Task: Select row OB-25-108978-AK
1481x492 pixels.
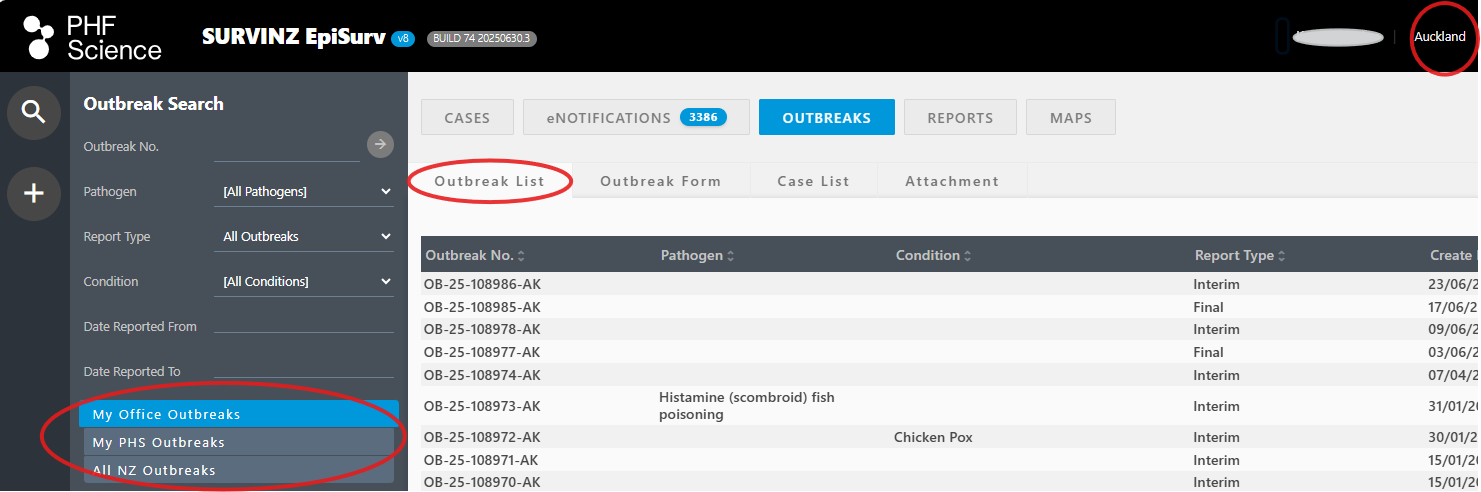Action: pos(949,329)
